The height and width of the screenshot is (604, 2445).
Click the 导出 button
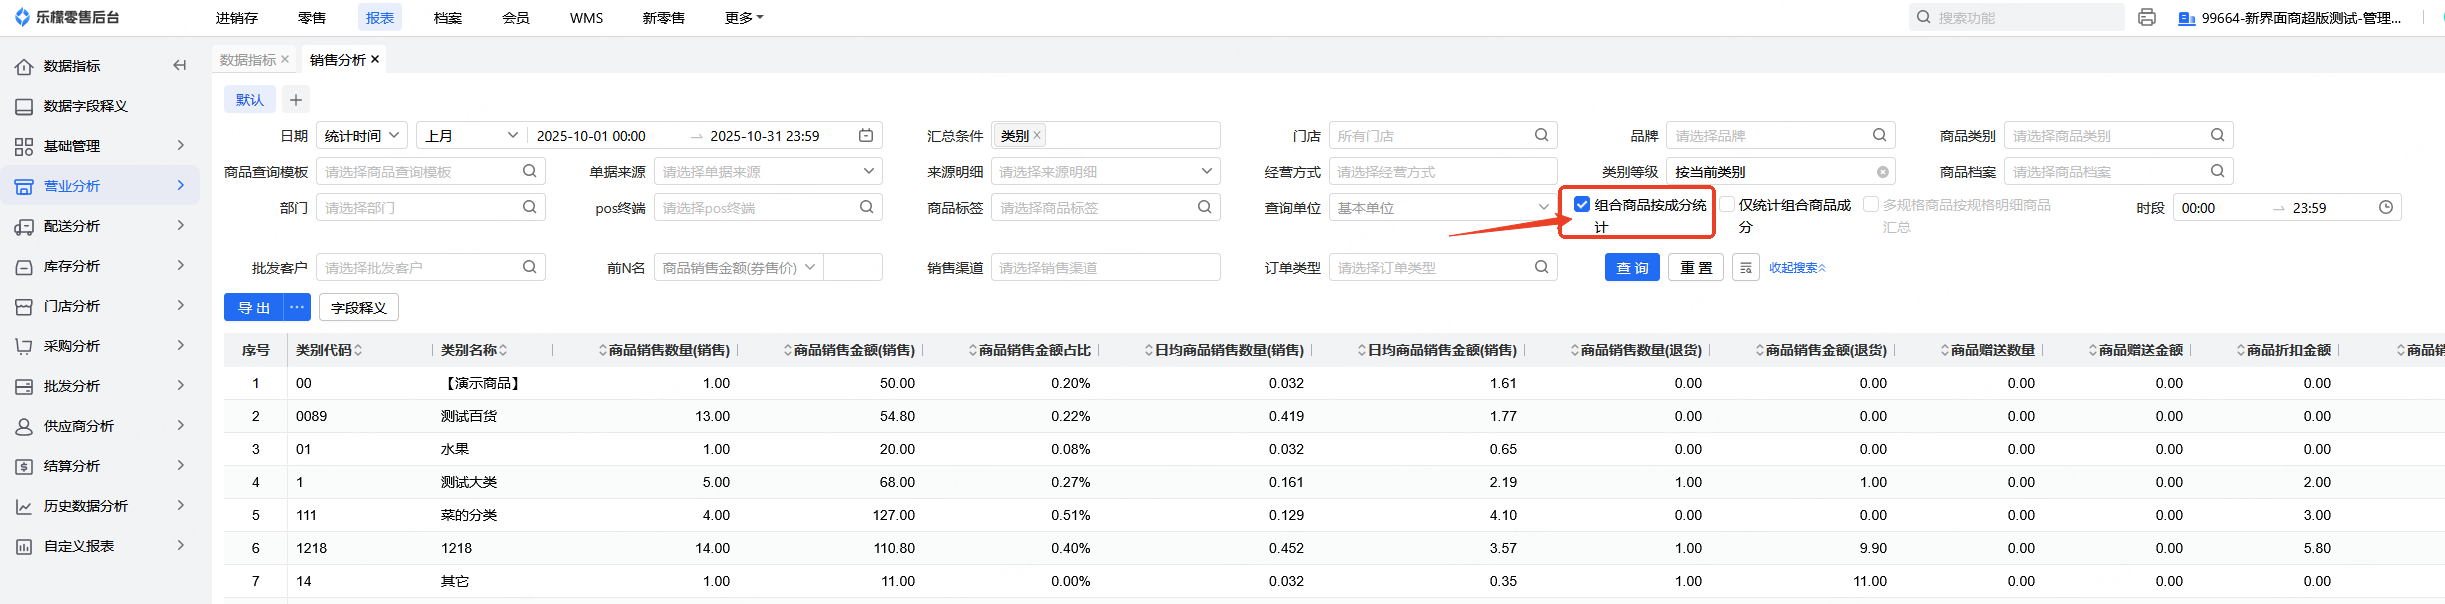(x=254, y=307)
